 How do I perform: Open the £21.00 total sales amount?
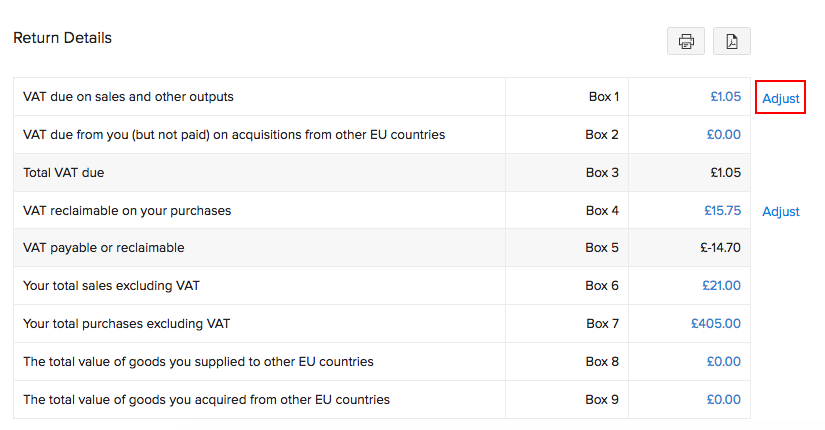(721, 285)
